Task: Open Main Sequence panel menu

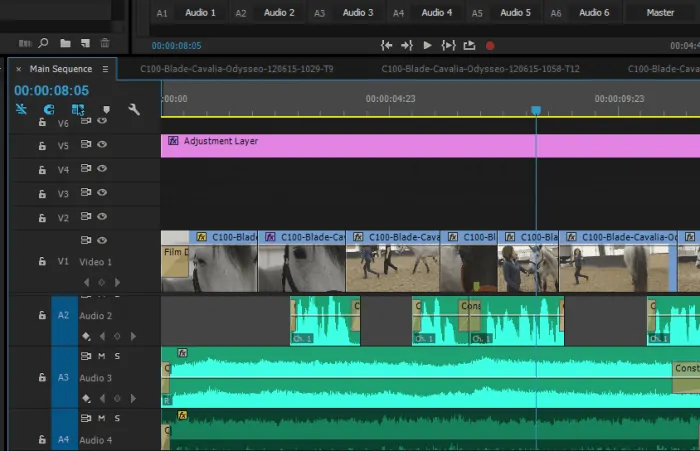Action: pos(105,69)
